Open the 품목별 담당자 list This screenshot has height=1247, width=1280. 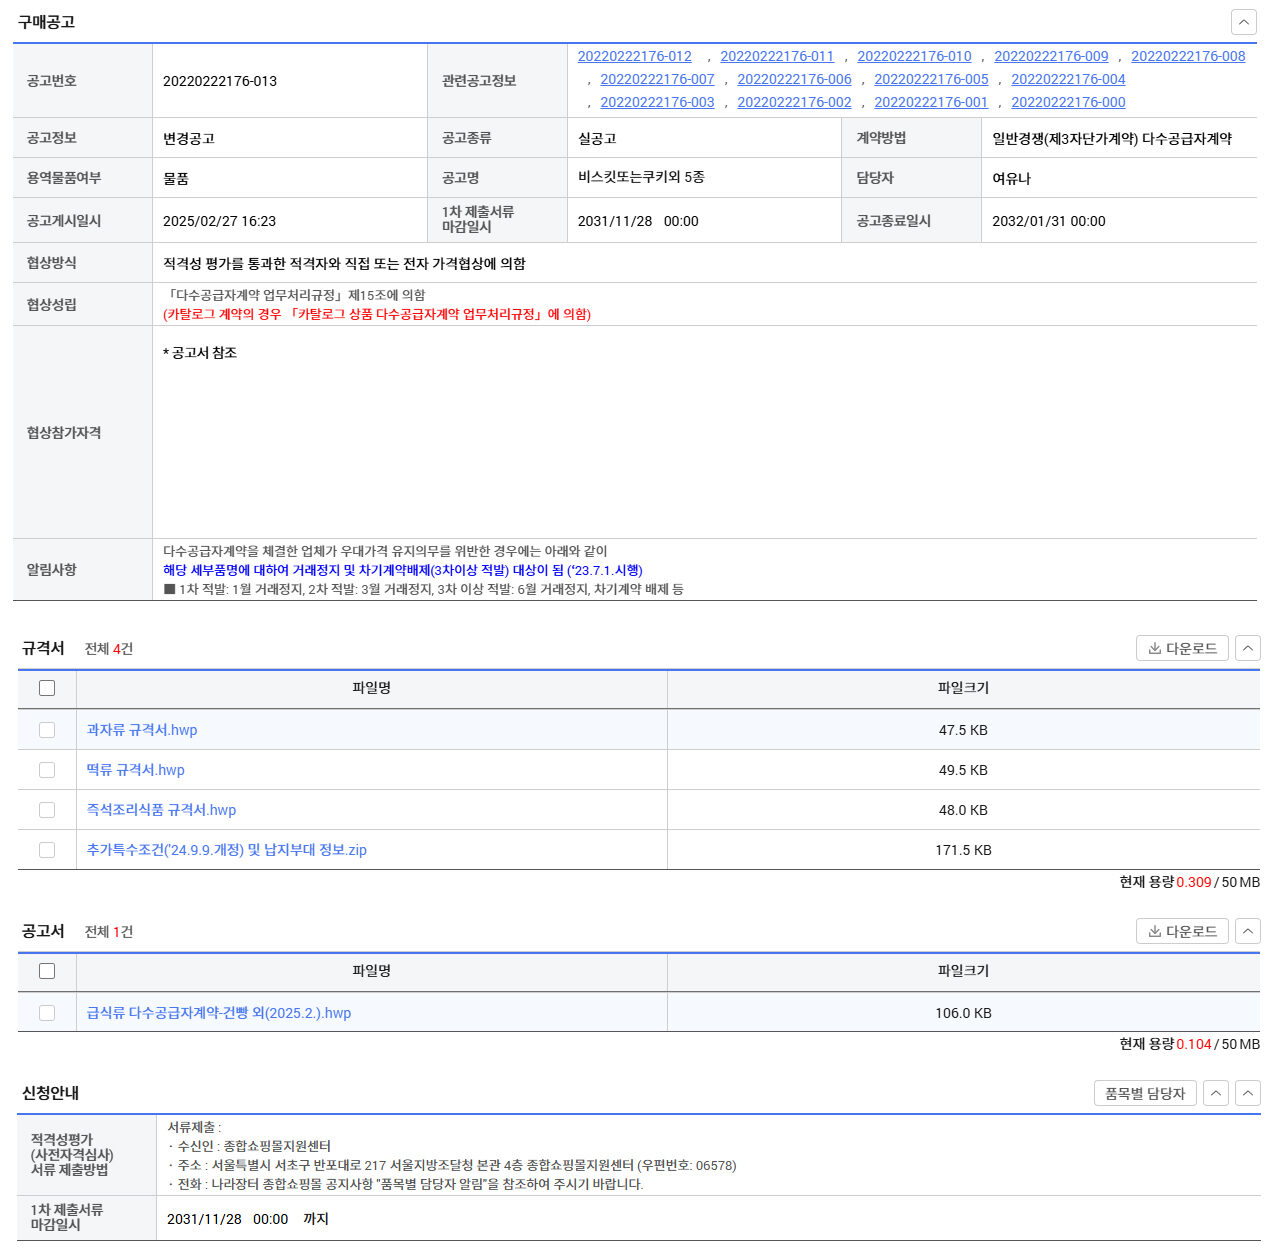tap(1144, 1093)
